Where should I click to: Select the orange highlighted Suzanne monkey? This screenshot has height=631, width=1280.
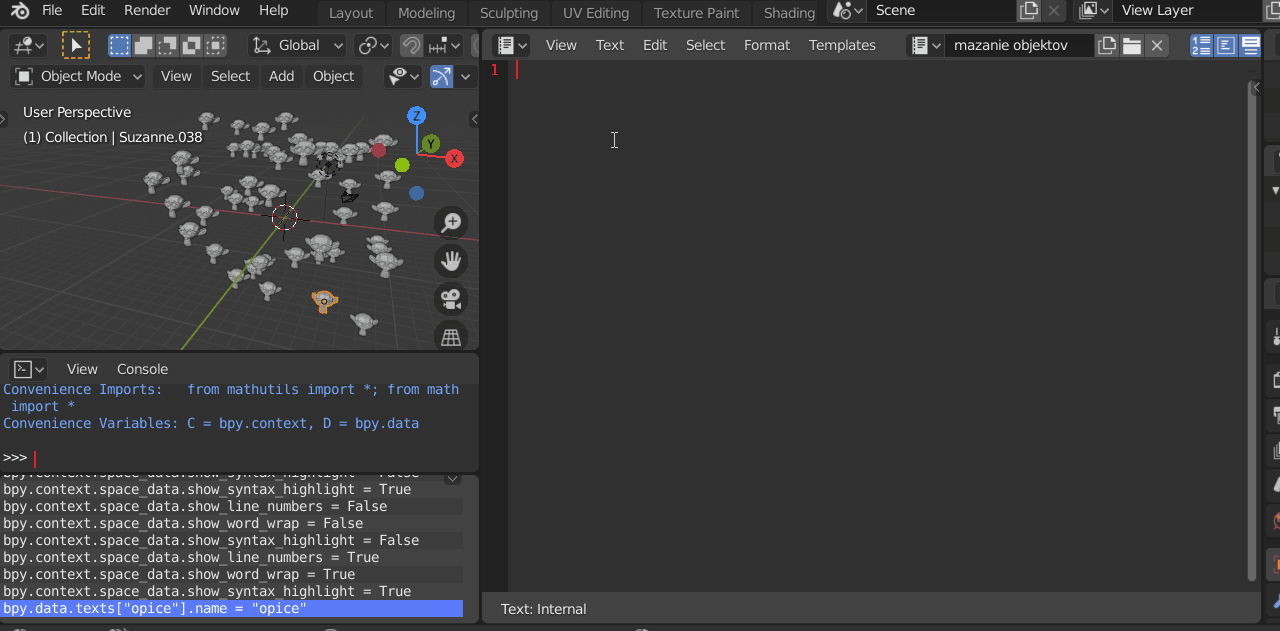pos(323,300)
